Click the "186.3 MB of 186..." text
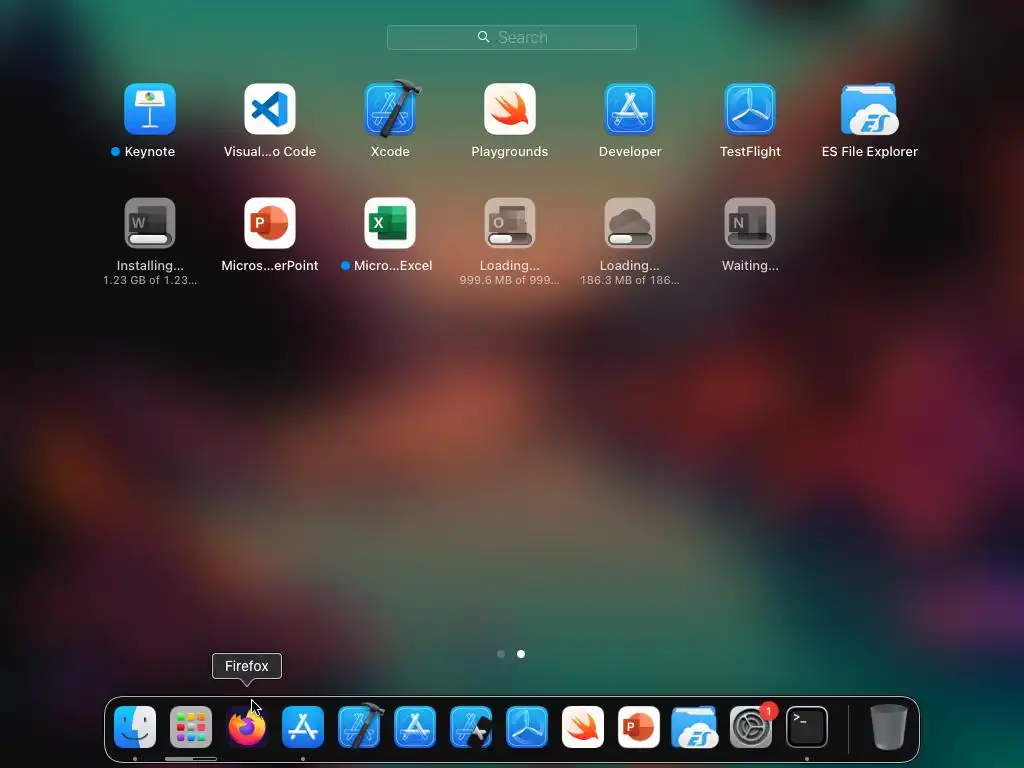The height and width of the screenshot is (768, 1024). point(630,280)
